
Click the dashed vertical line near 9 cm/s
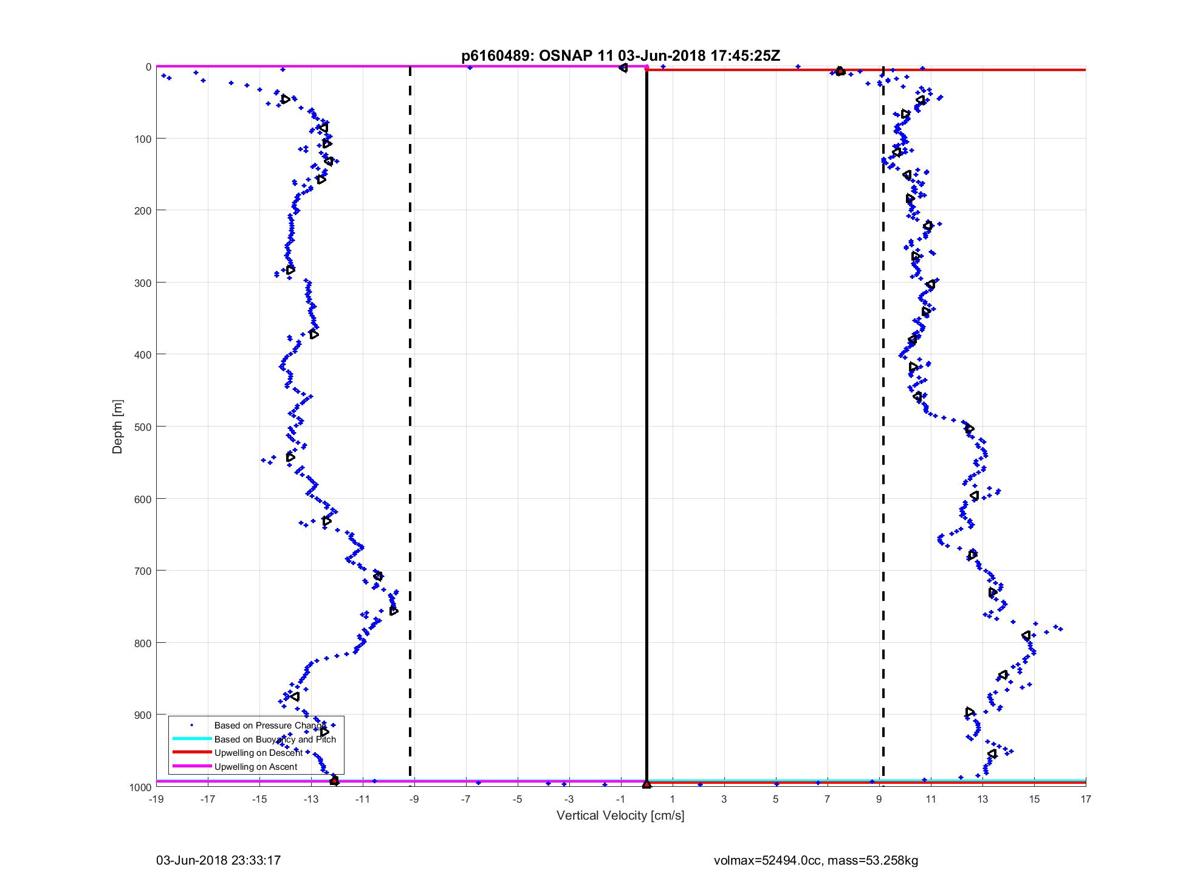pyautogui.click(x=883, y=427)
